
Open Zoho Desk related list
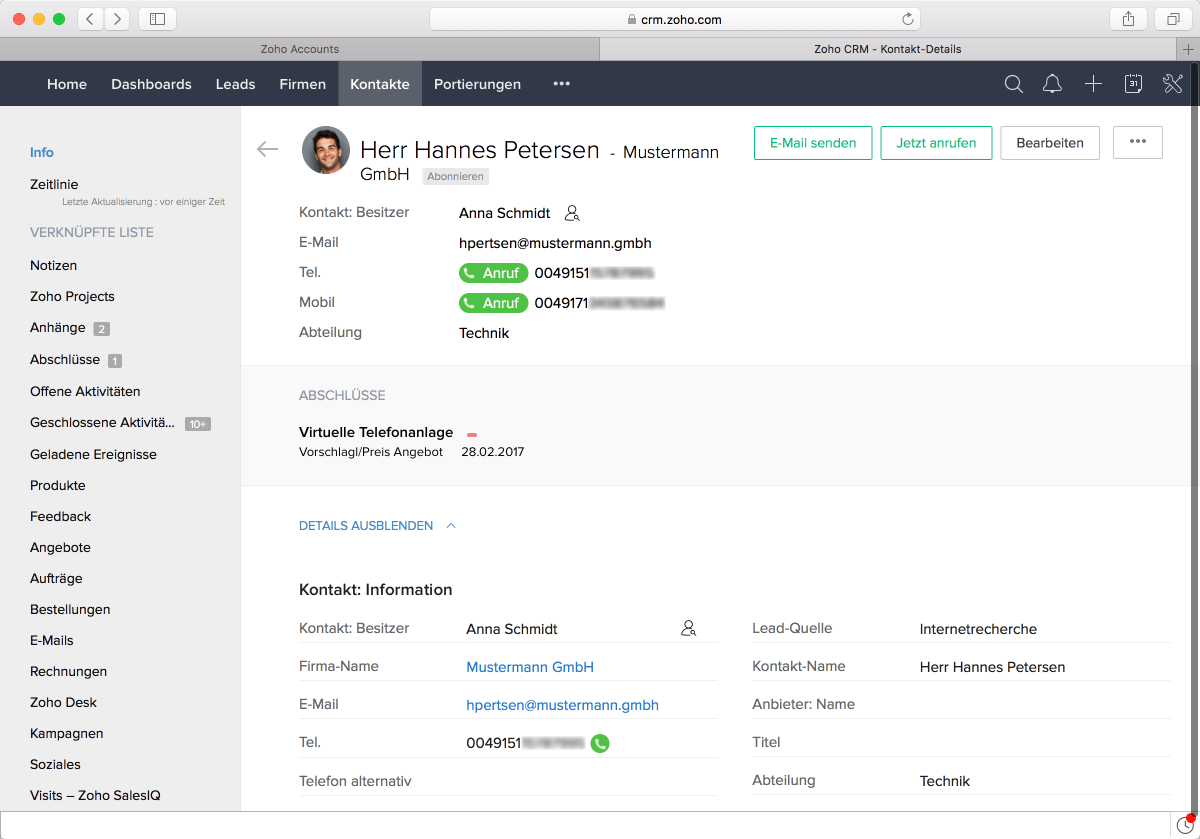click(63, 702)
